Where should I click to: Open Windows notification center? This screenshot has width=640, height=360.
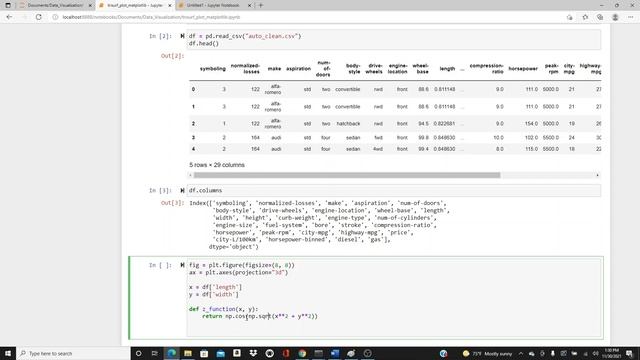coord(629,353)
